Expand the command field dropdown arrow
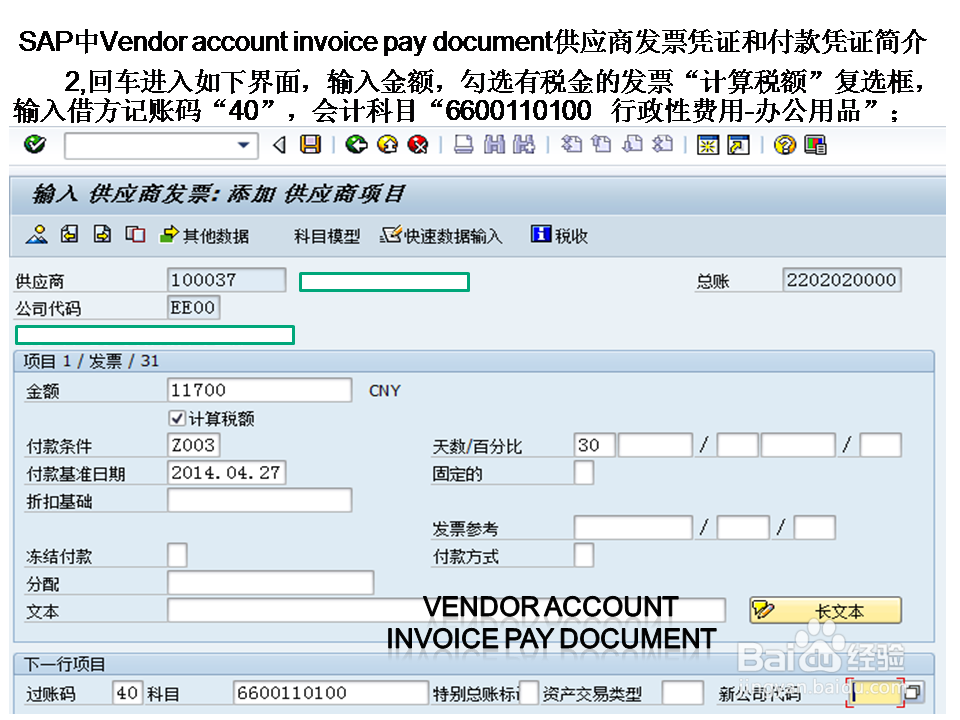Image resolution: width=960 pixels, height=720 pixels. point(243,146)
